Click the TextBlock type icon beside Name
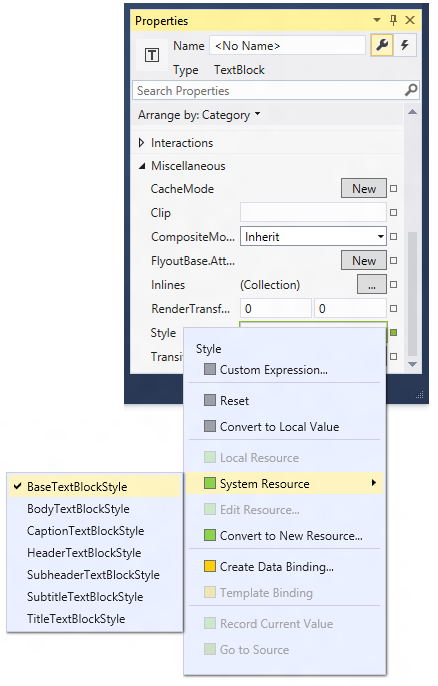Screen dimensions: 438x686 tap(152, 55)
